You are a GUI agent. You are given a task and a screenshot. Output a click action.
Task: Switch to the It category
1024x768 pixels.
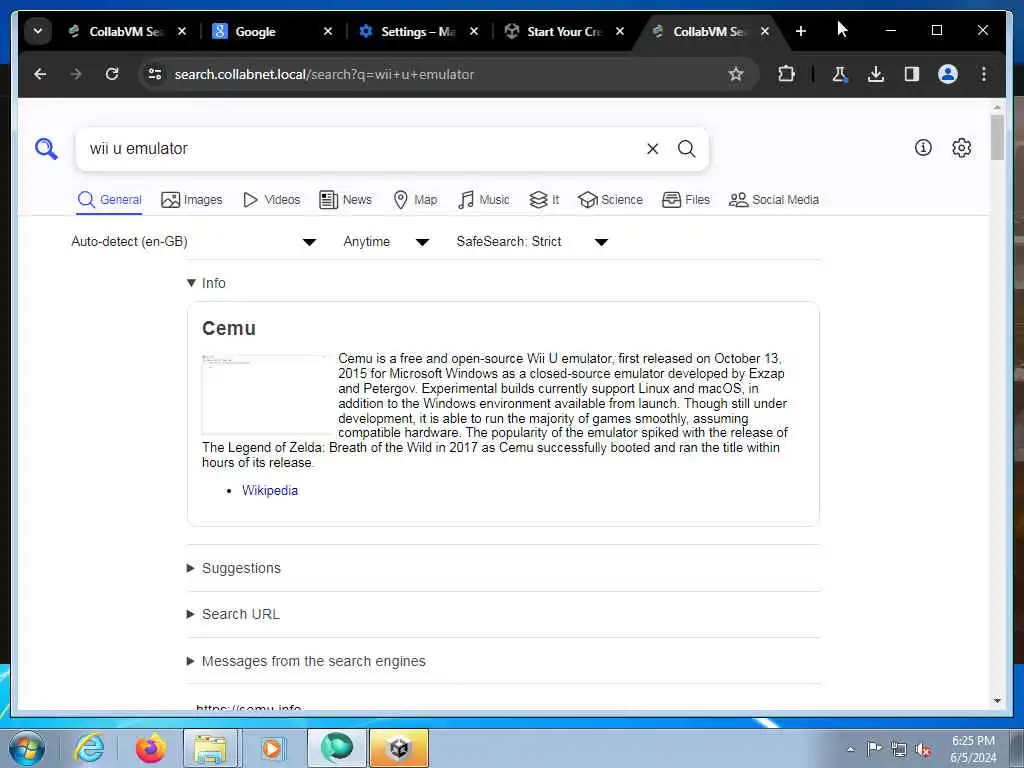(x=544, y=200)
